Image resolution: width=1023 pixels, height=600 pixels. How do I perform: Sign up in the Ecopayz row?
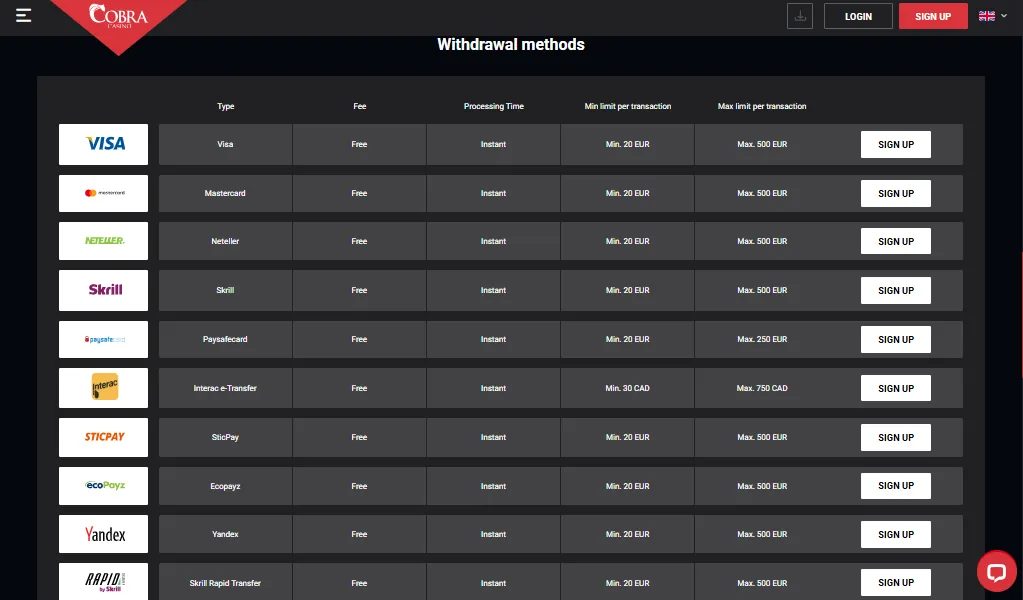coord(896,486)
